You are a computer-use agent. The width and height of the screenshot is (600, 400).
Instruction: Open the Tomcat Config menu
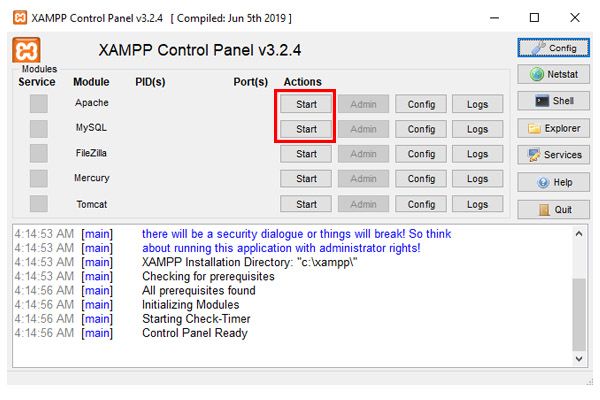click(421, 204)
